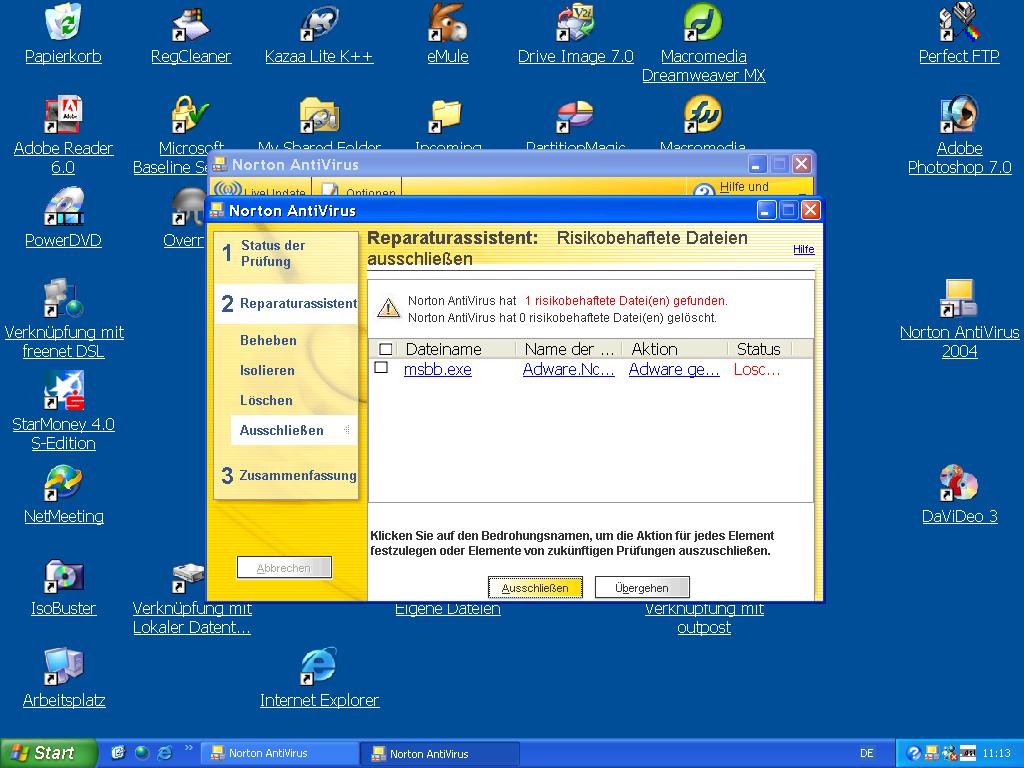
Task: Open the Hilfe link in the wizard
Action: pyautogui.click(x=803, y=249)
